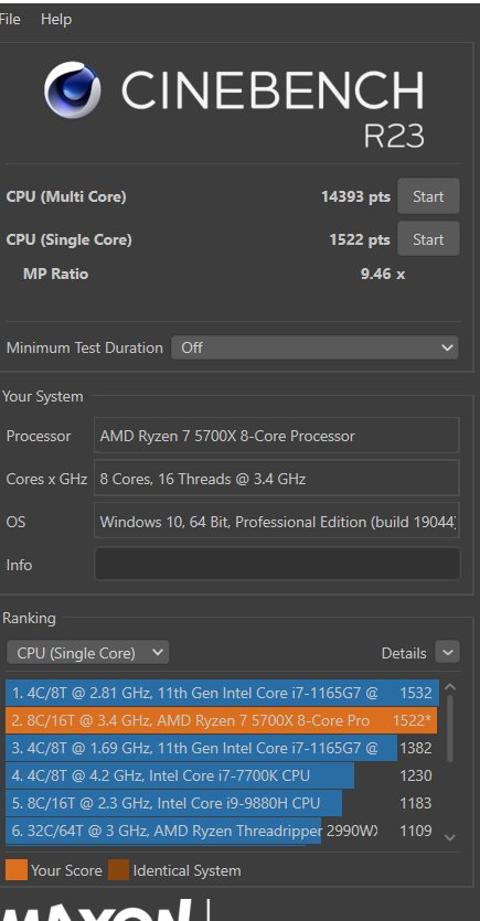Click the brown Identical System legend swatch
The image size is (480, 921).
point(118,870)
